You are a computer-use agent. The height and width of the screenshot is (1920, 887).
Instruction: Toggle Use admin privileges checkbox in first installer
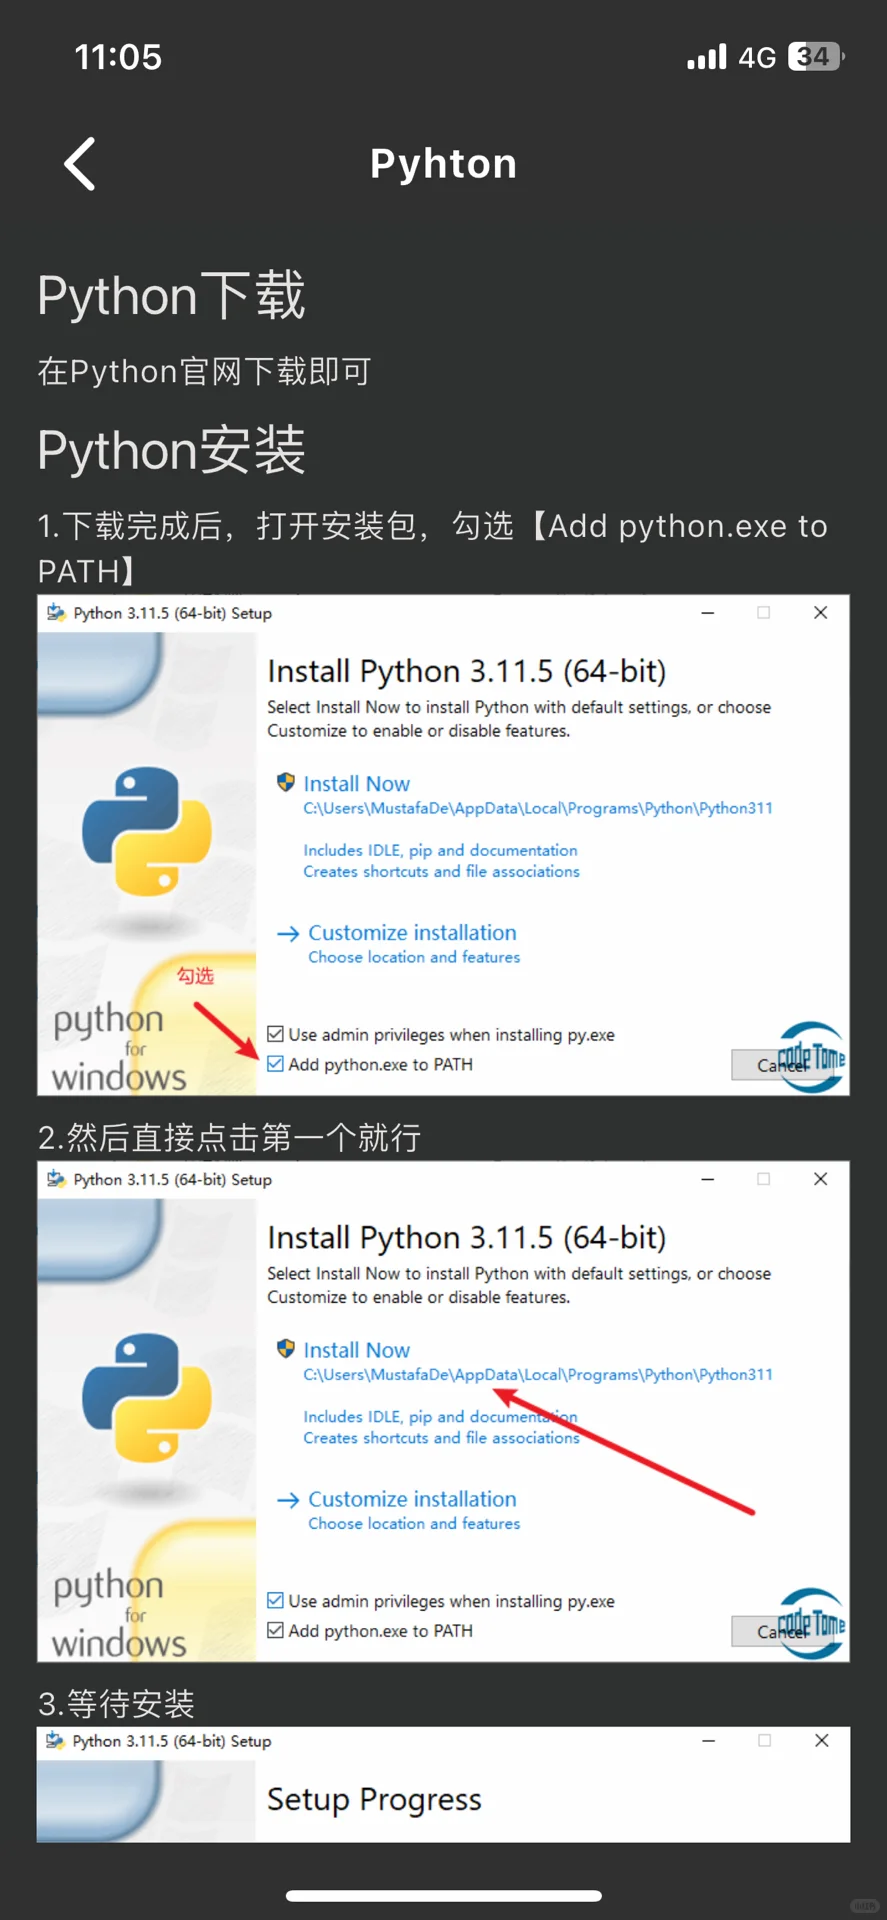pyautogui.click(x=275, y=1034)
